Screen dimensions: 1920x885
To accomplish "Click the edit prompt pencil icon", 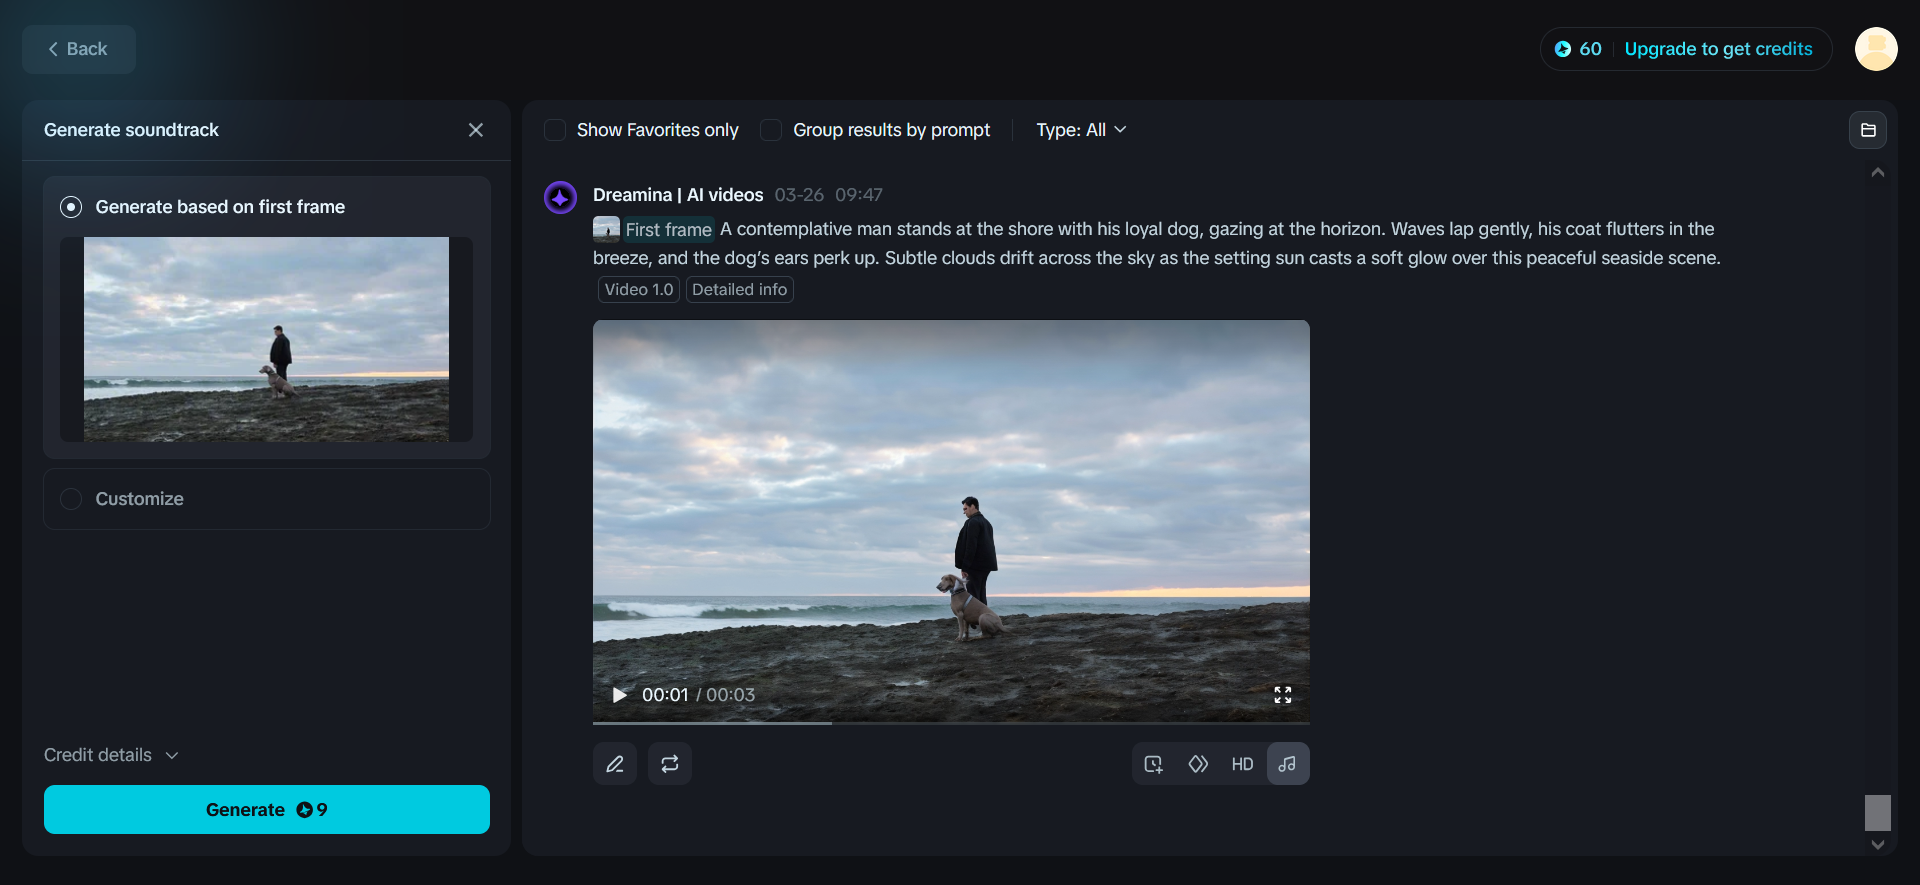I will point(615,764).
